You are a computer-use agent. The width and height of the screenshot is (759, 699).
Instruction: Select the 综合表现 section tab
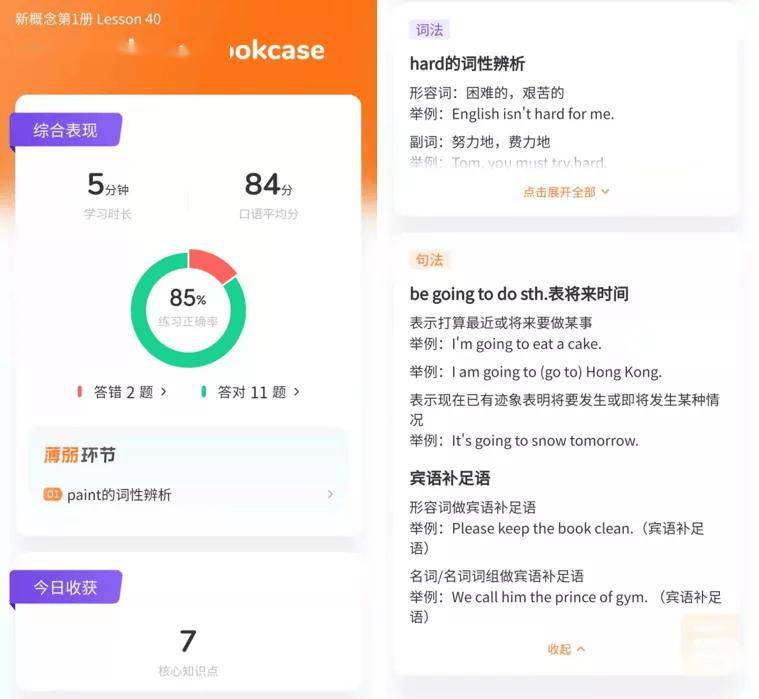pyautogui.click(x=65, y=130)
